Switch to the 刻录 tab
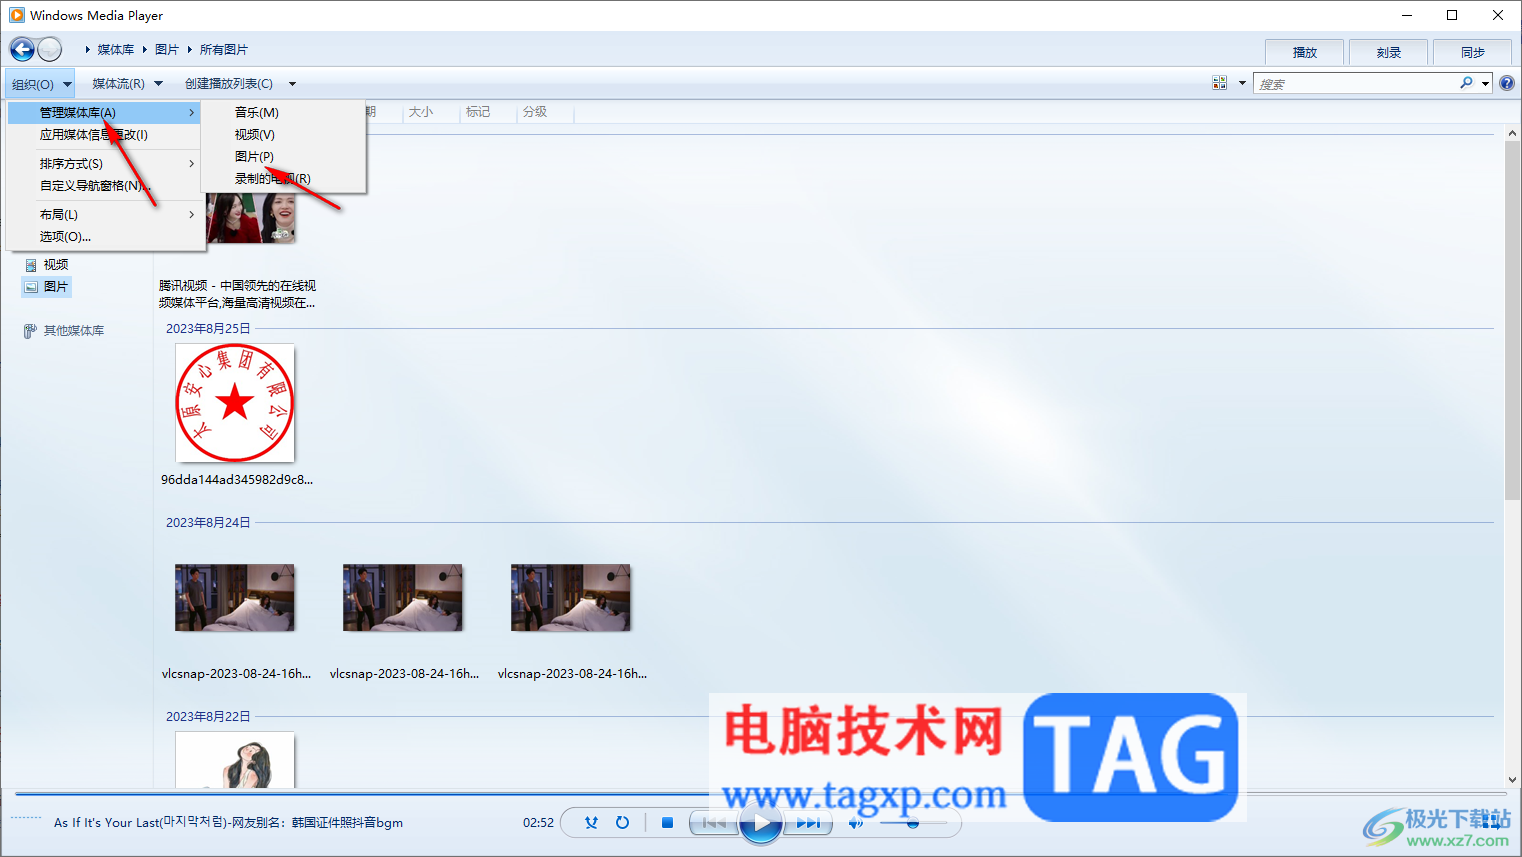Screen dimensions: 1522x857 point(1389,52)
